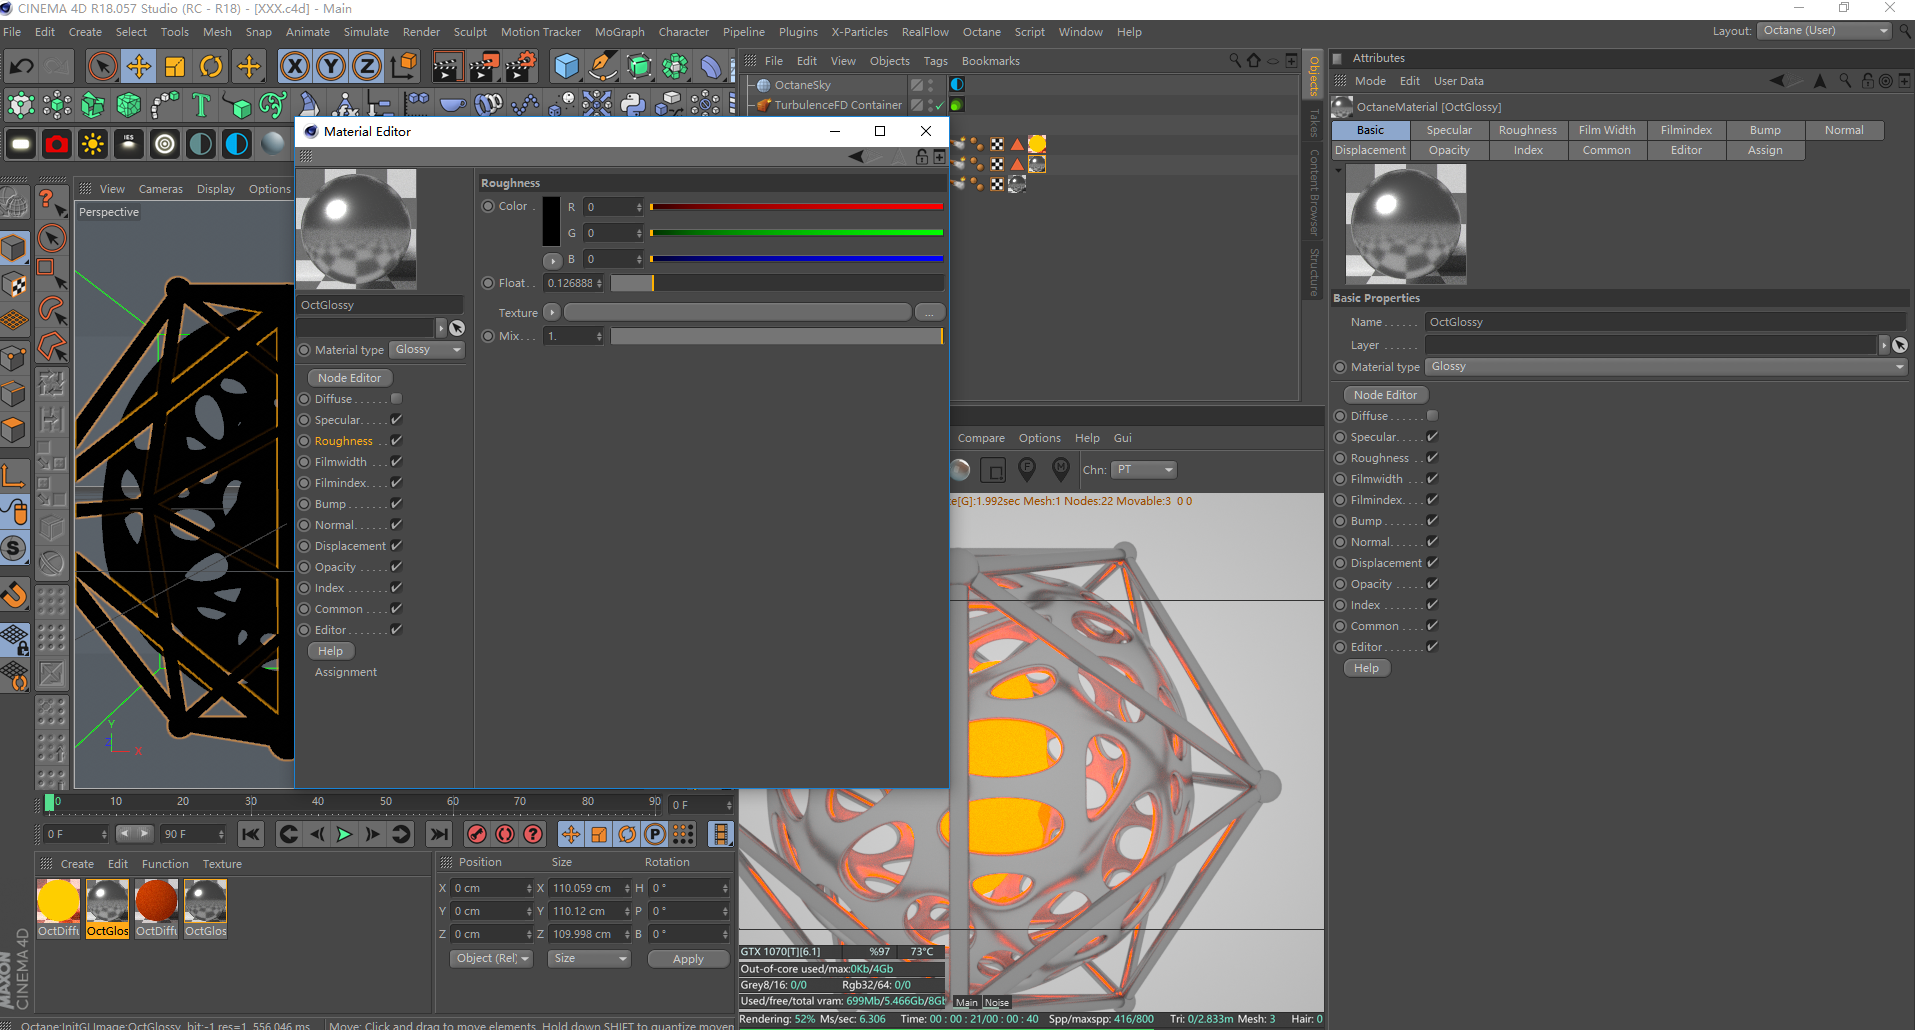Open the Chn PT channel dropdown
The height and width of the screenshot is (1030, 1915).
[1145, 470]
